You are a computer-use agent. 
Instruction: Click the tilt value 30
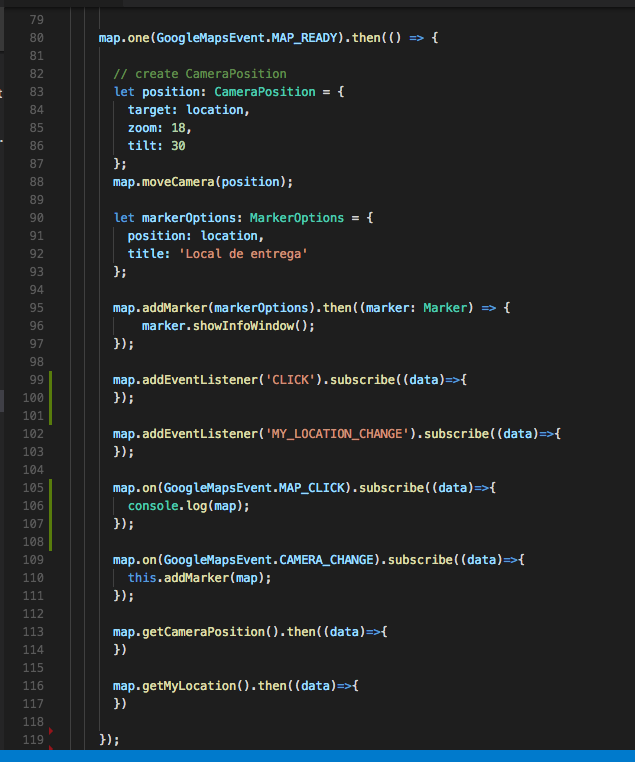click(x=178, y=146)
